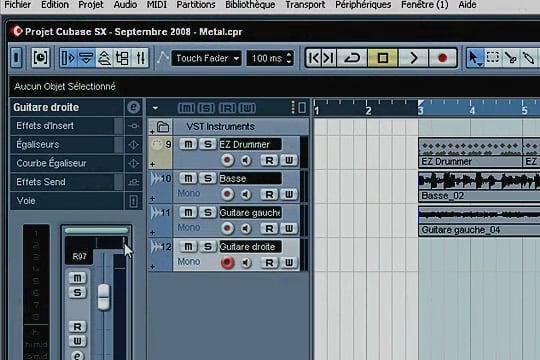Go to next marker button

329,58
